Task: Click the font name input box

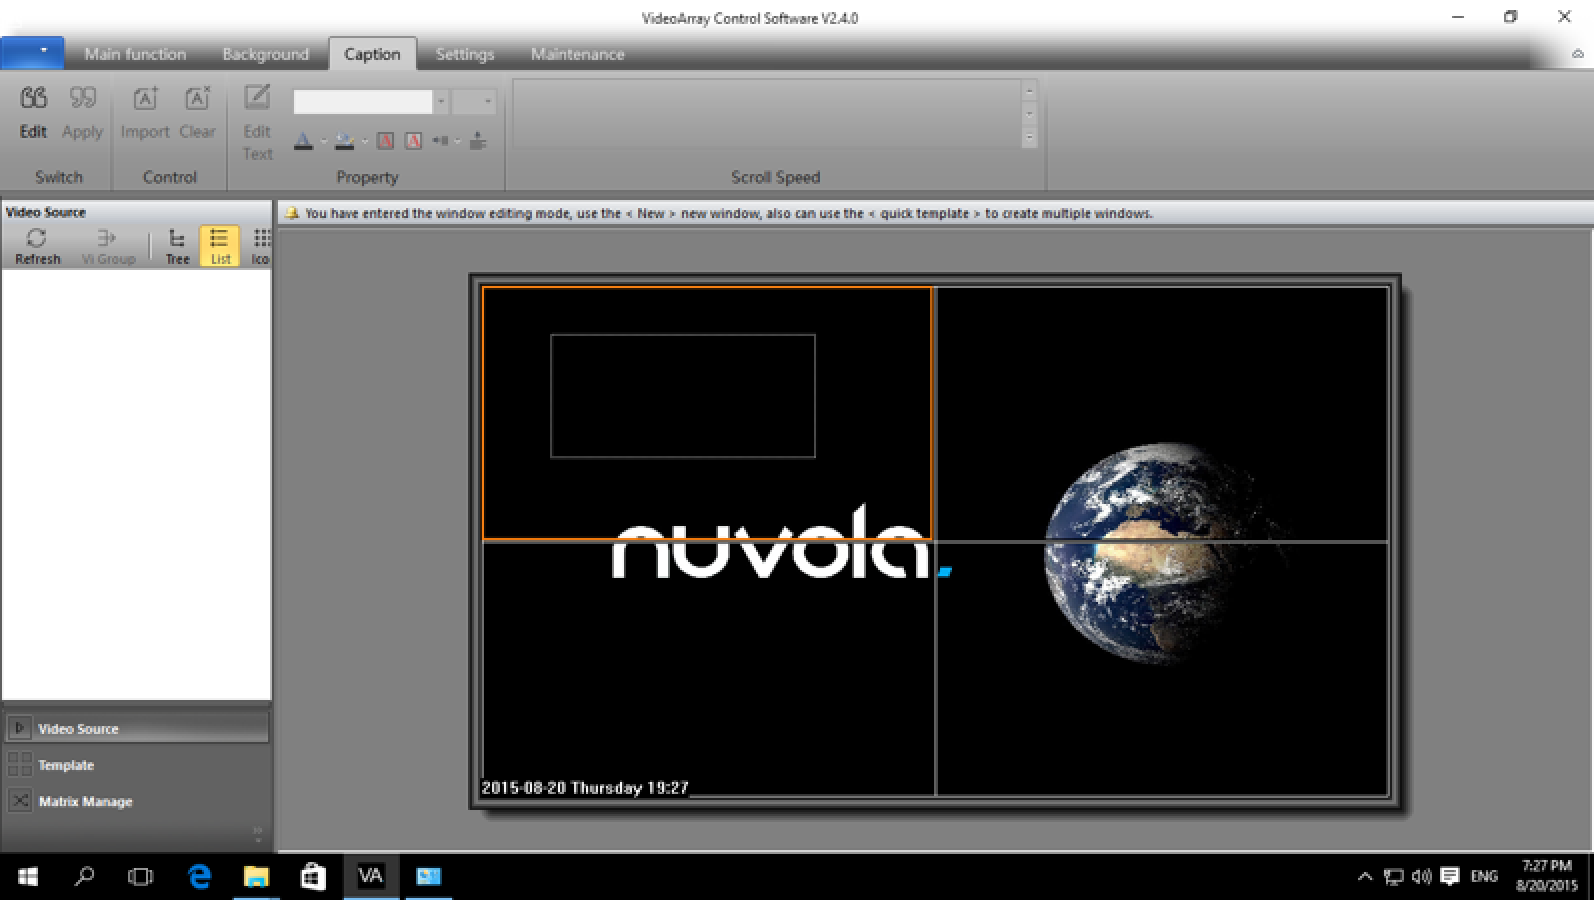Action: point(362,102)
